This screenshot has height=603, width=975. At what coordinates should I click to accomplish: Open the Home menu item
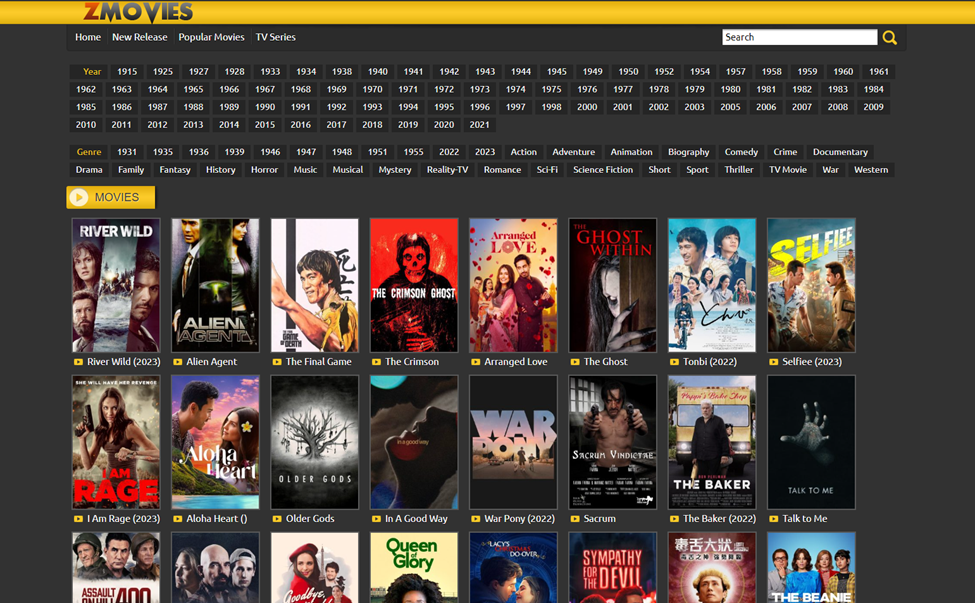tap(88, 37)
